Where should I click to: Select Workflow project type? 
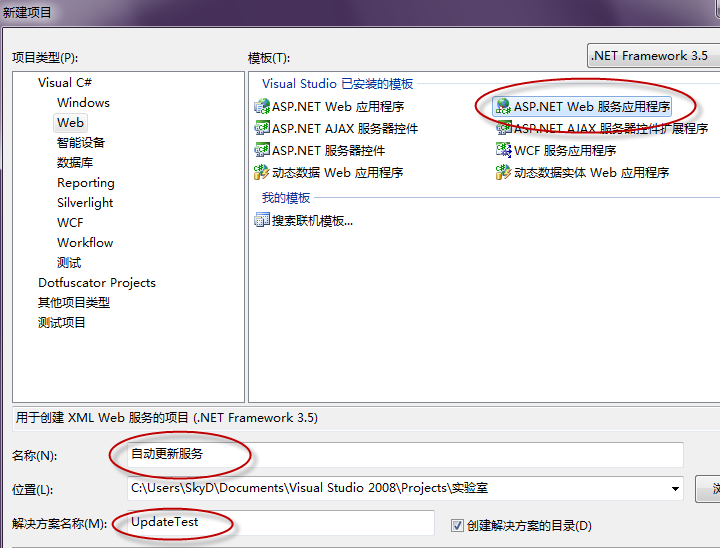[x=85, y=243]
